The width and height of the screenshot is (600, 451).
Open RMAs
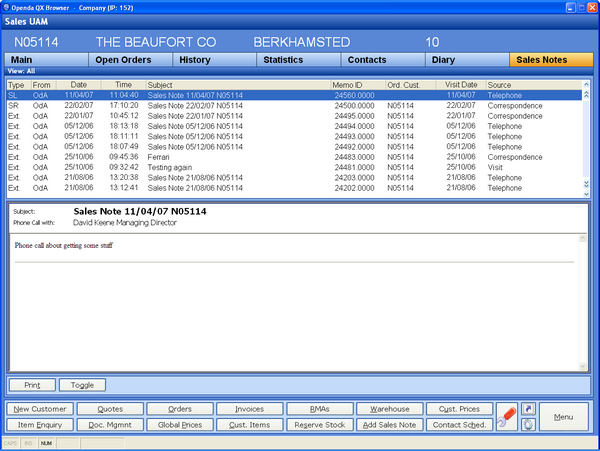[x=320, y=409]
